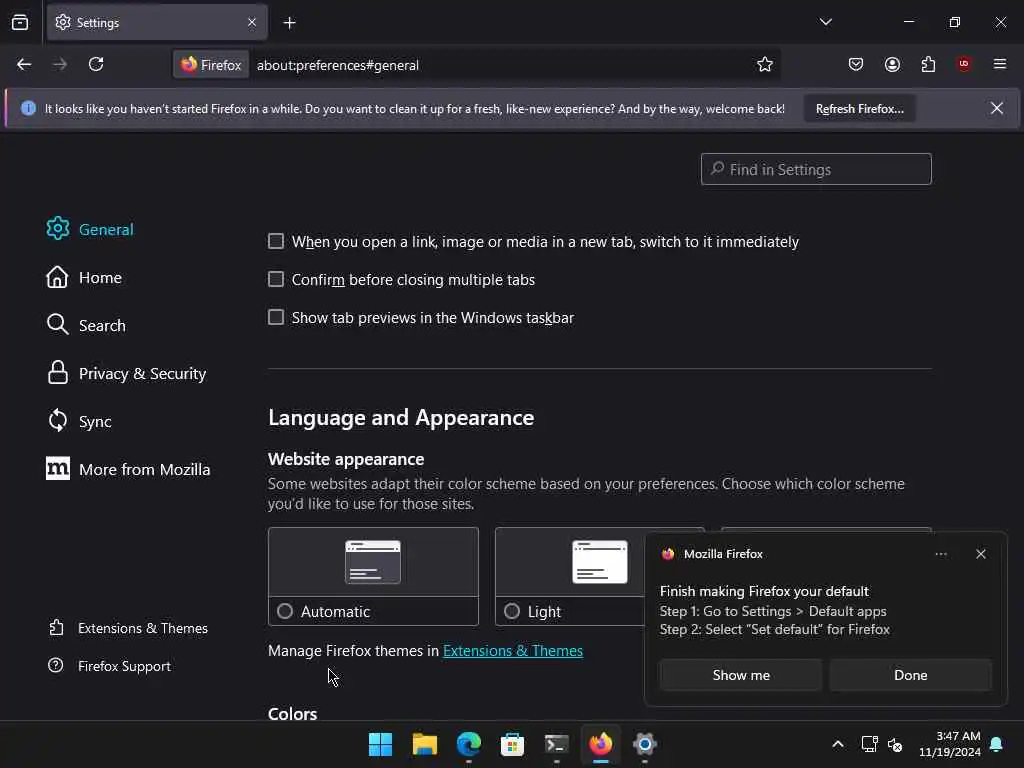
Task: Bookmark this page with star icon
Action: [x=765, y=64]
